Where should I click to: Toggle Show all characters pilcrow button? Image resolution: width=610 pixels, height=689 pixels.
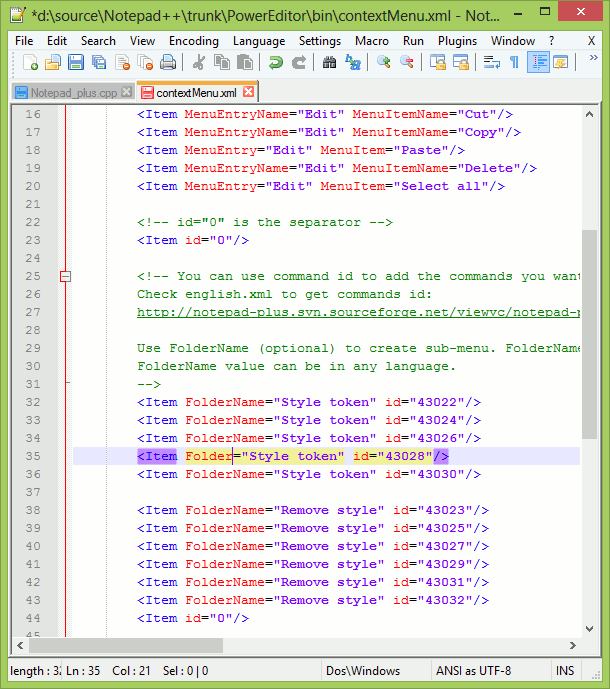pos(514,62)
